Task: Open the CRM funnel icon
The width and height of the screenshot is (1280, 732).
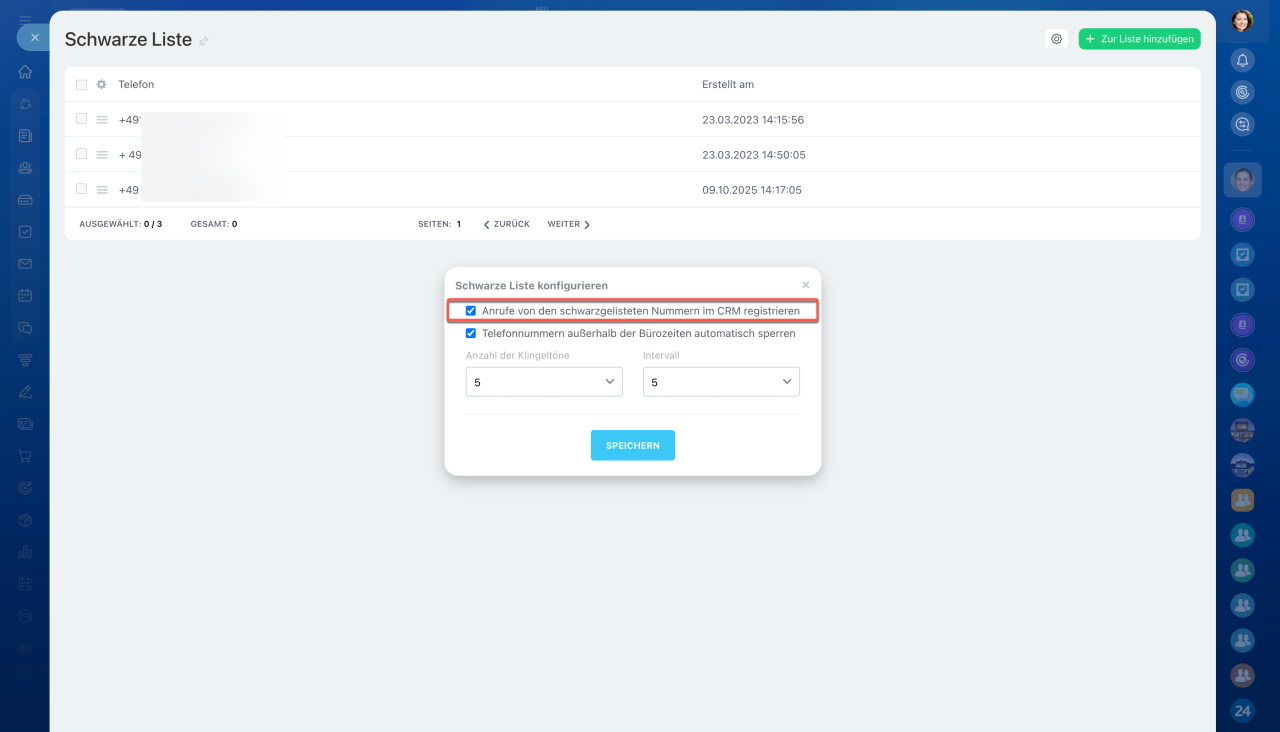Action: (25, 360)
